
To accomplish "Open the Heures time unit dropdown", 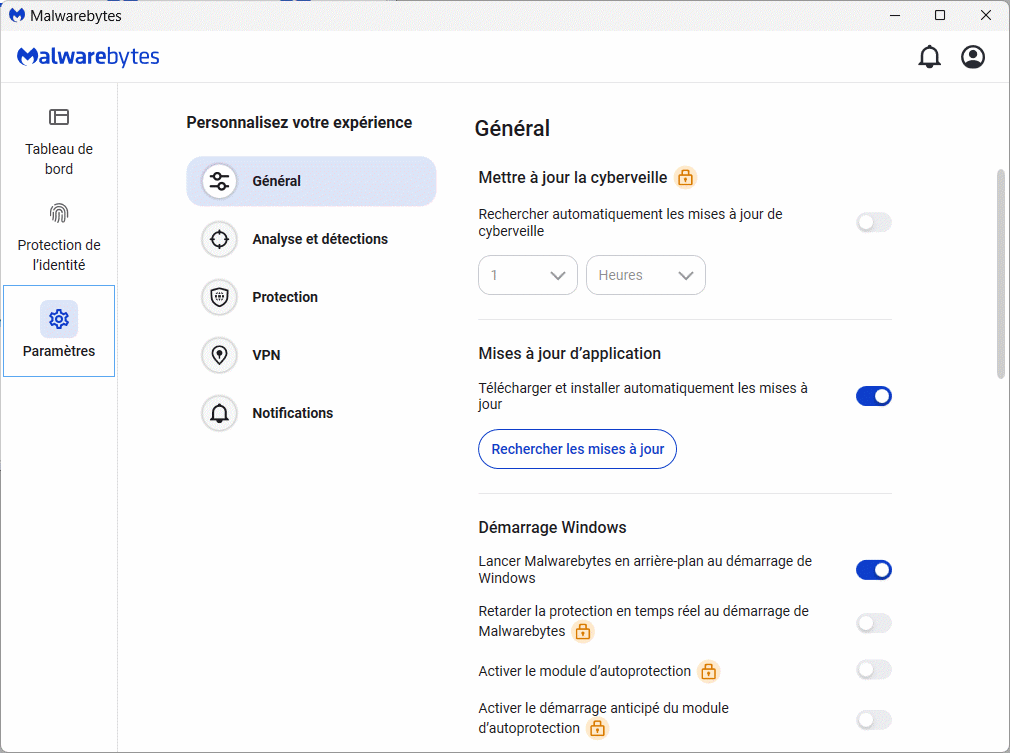I will tap(645, 275).
